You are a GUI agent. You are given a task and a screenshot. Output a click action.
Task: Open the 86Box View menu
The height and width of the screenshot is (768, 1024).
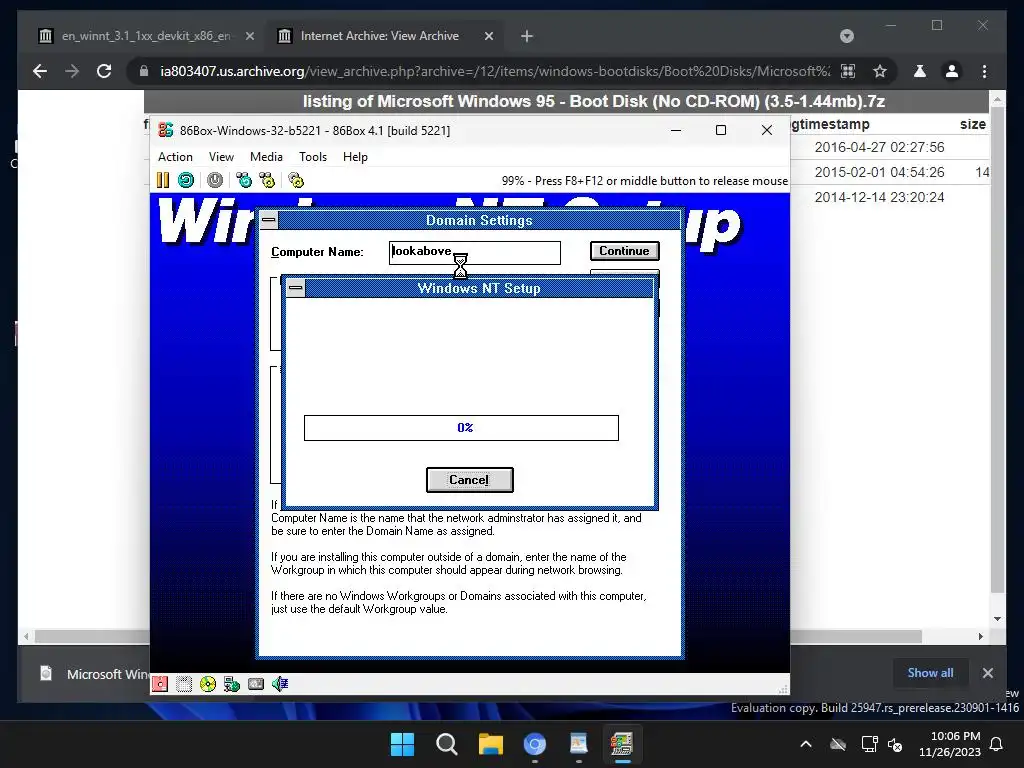click(221, 157)
